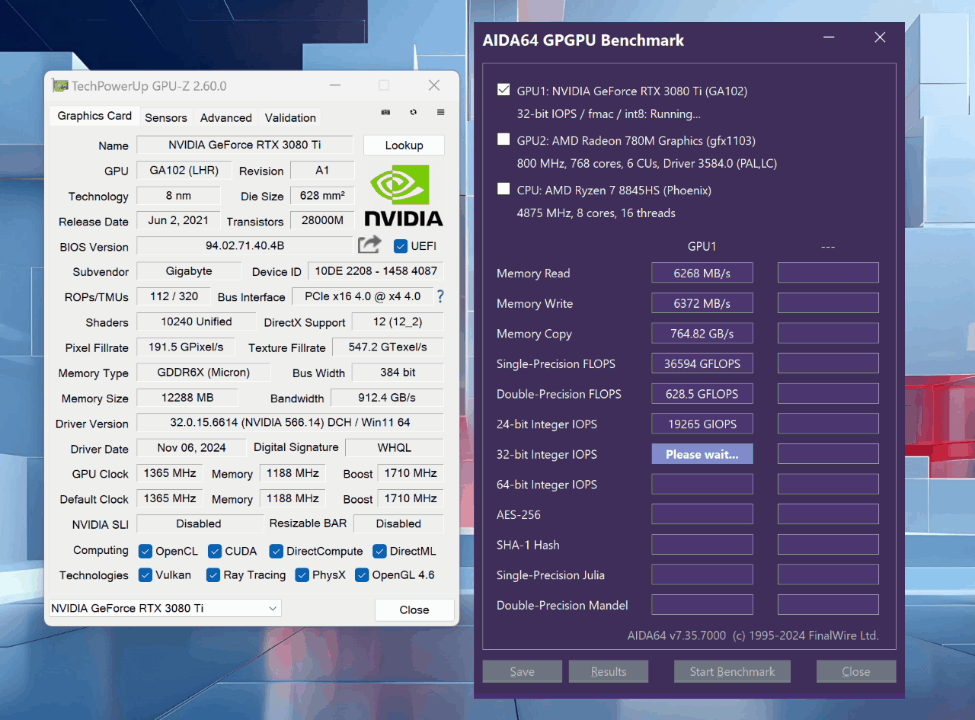Click the Bus Interface PCIe x16 4.0 value
975x720 pixels.
[x=363, y=297]
